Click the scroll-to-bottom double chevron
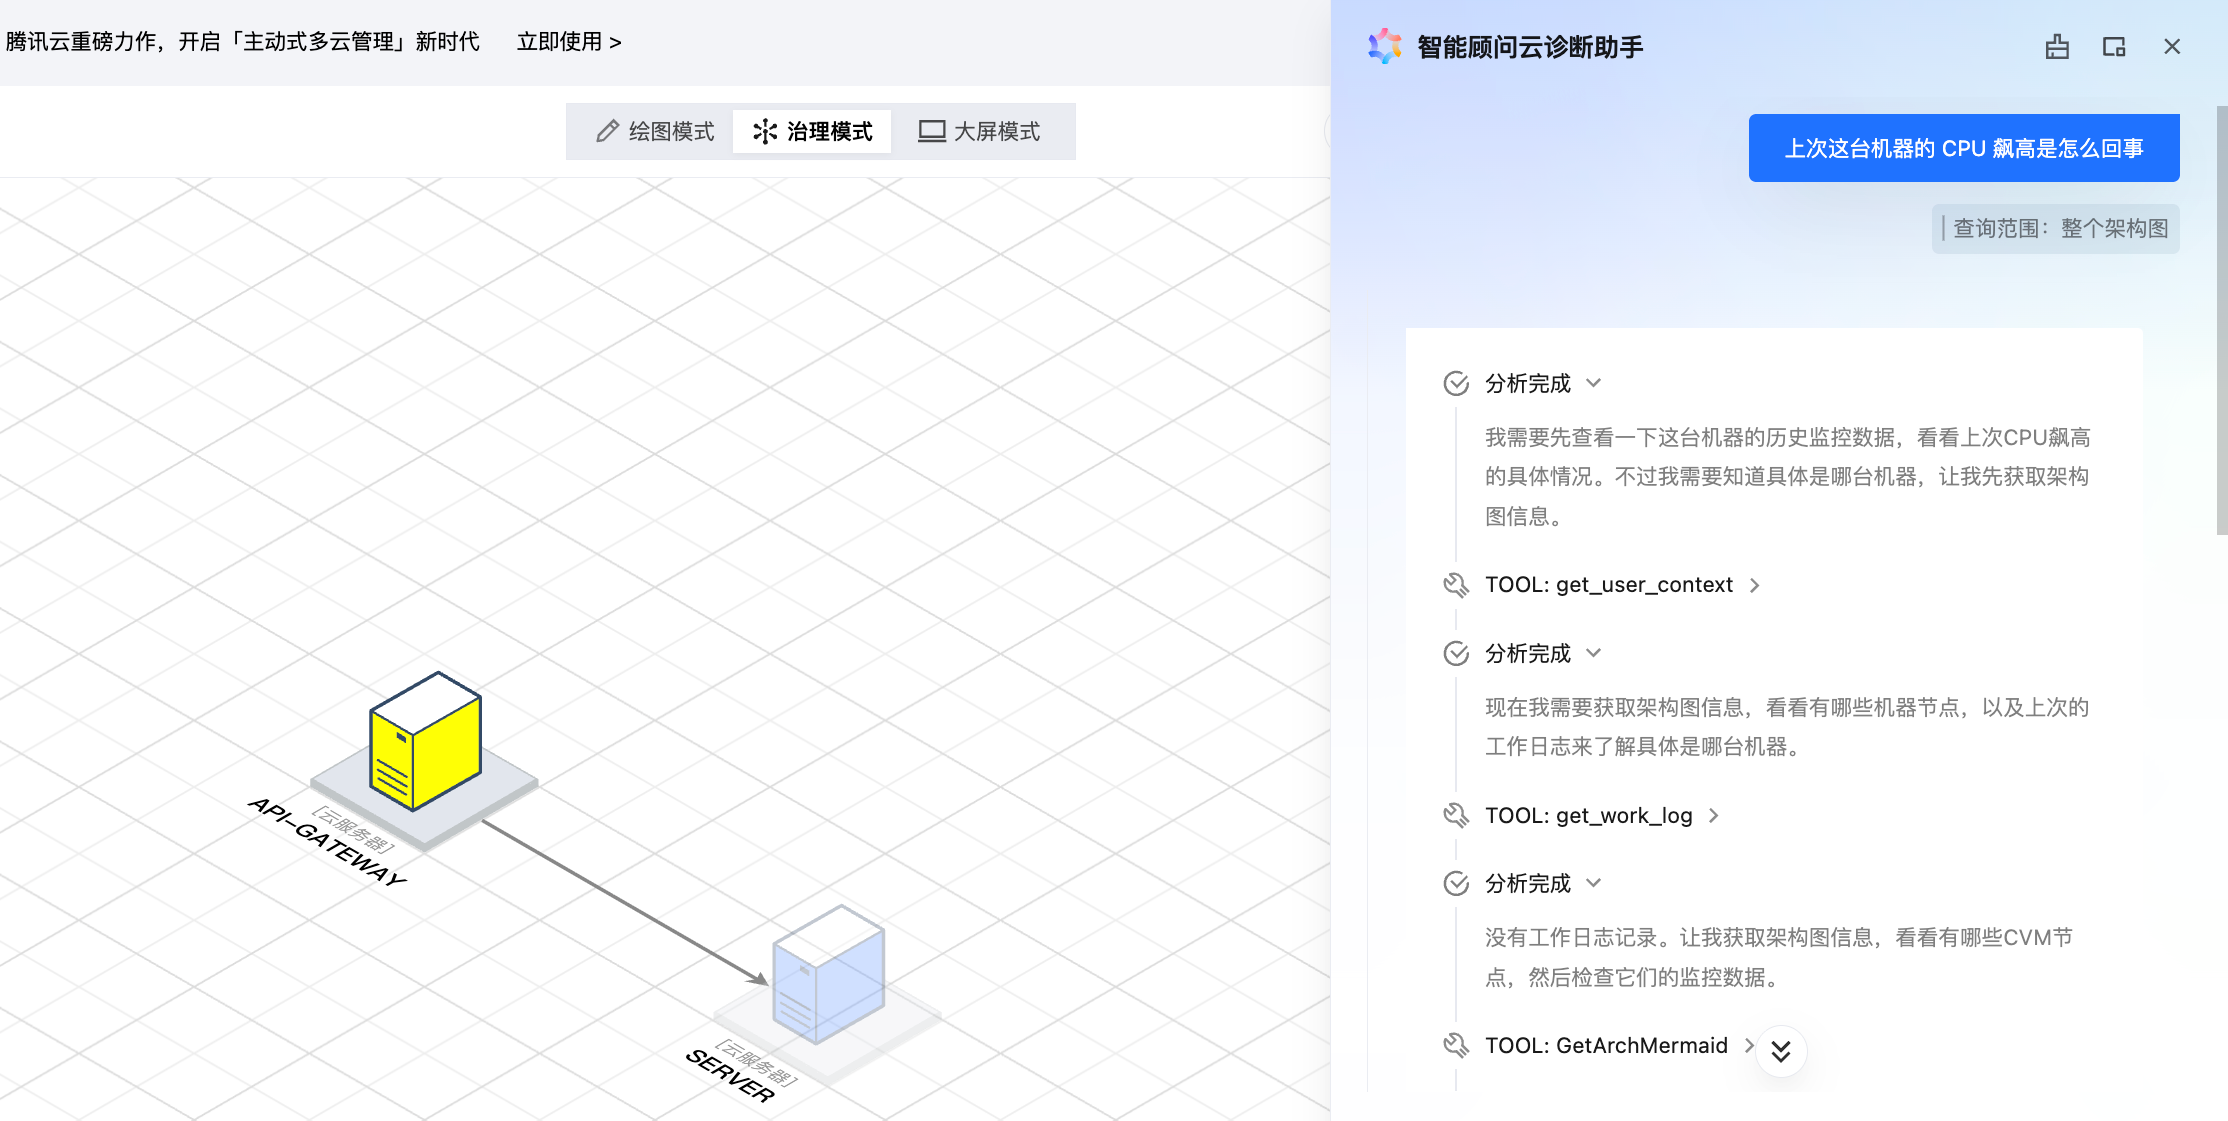2228x1121 pixels. (x=1781, y=1051)
